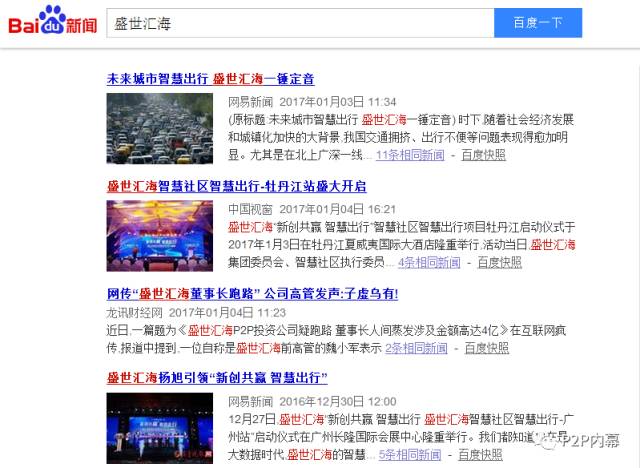Open the 11条相同新闻 link

(410, 155)
